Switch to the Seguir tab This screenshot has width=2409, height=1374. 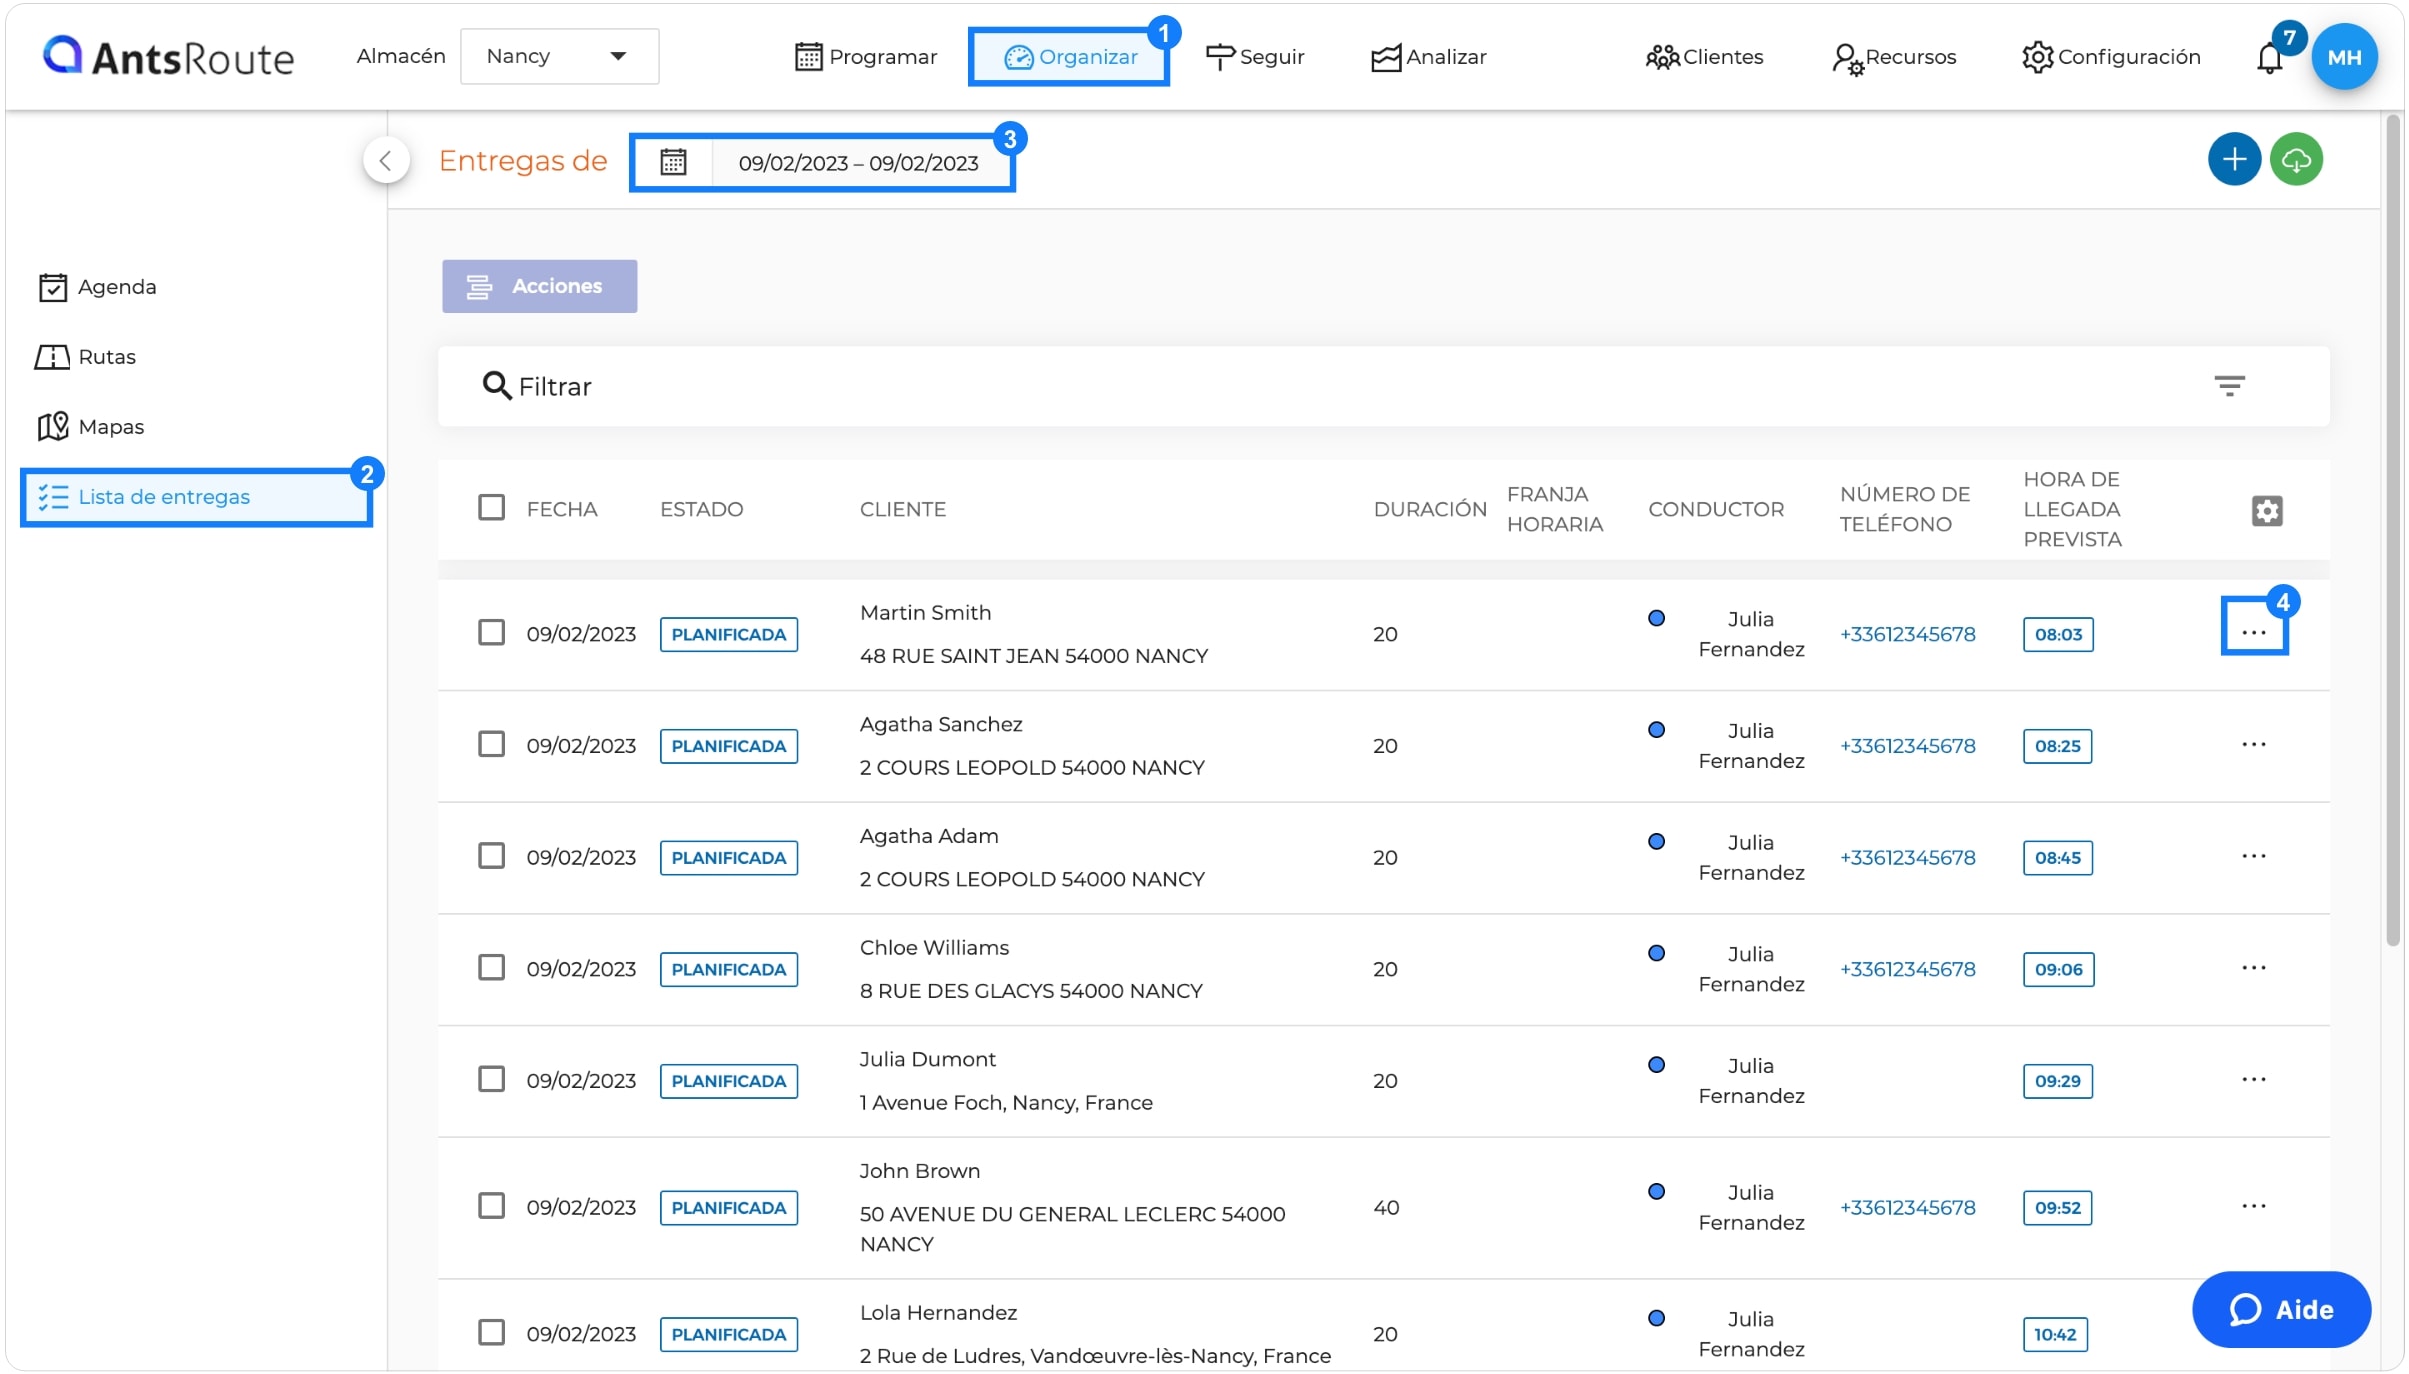tap(1255, 57)
